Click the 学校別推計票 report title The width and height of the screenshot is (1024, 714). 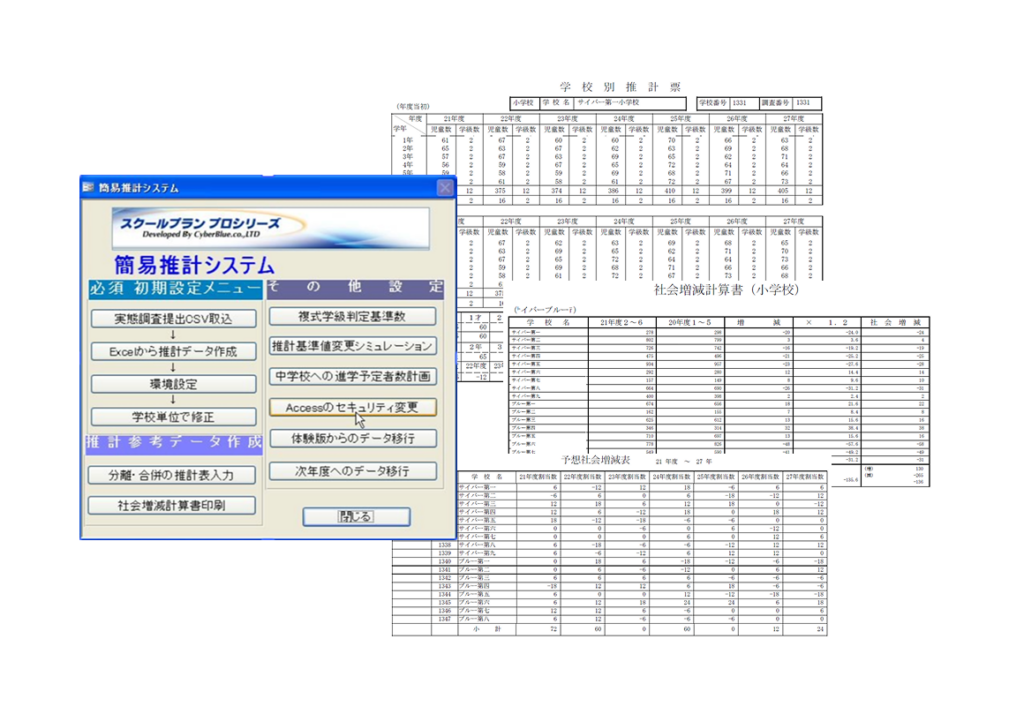620,87
